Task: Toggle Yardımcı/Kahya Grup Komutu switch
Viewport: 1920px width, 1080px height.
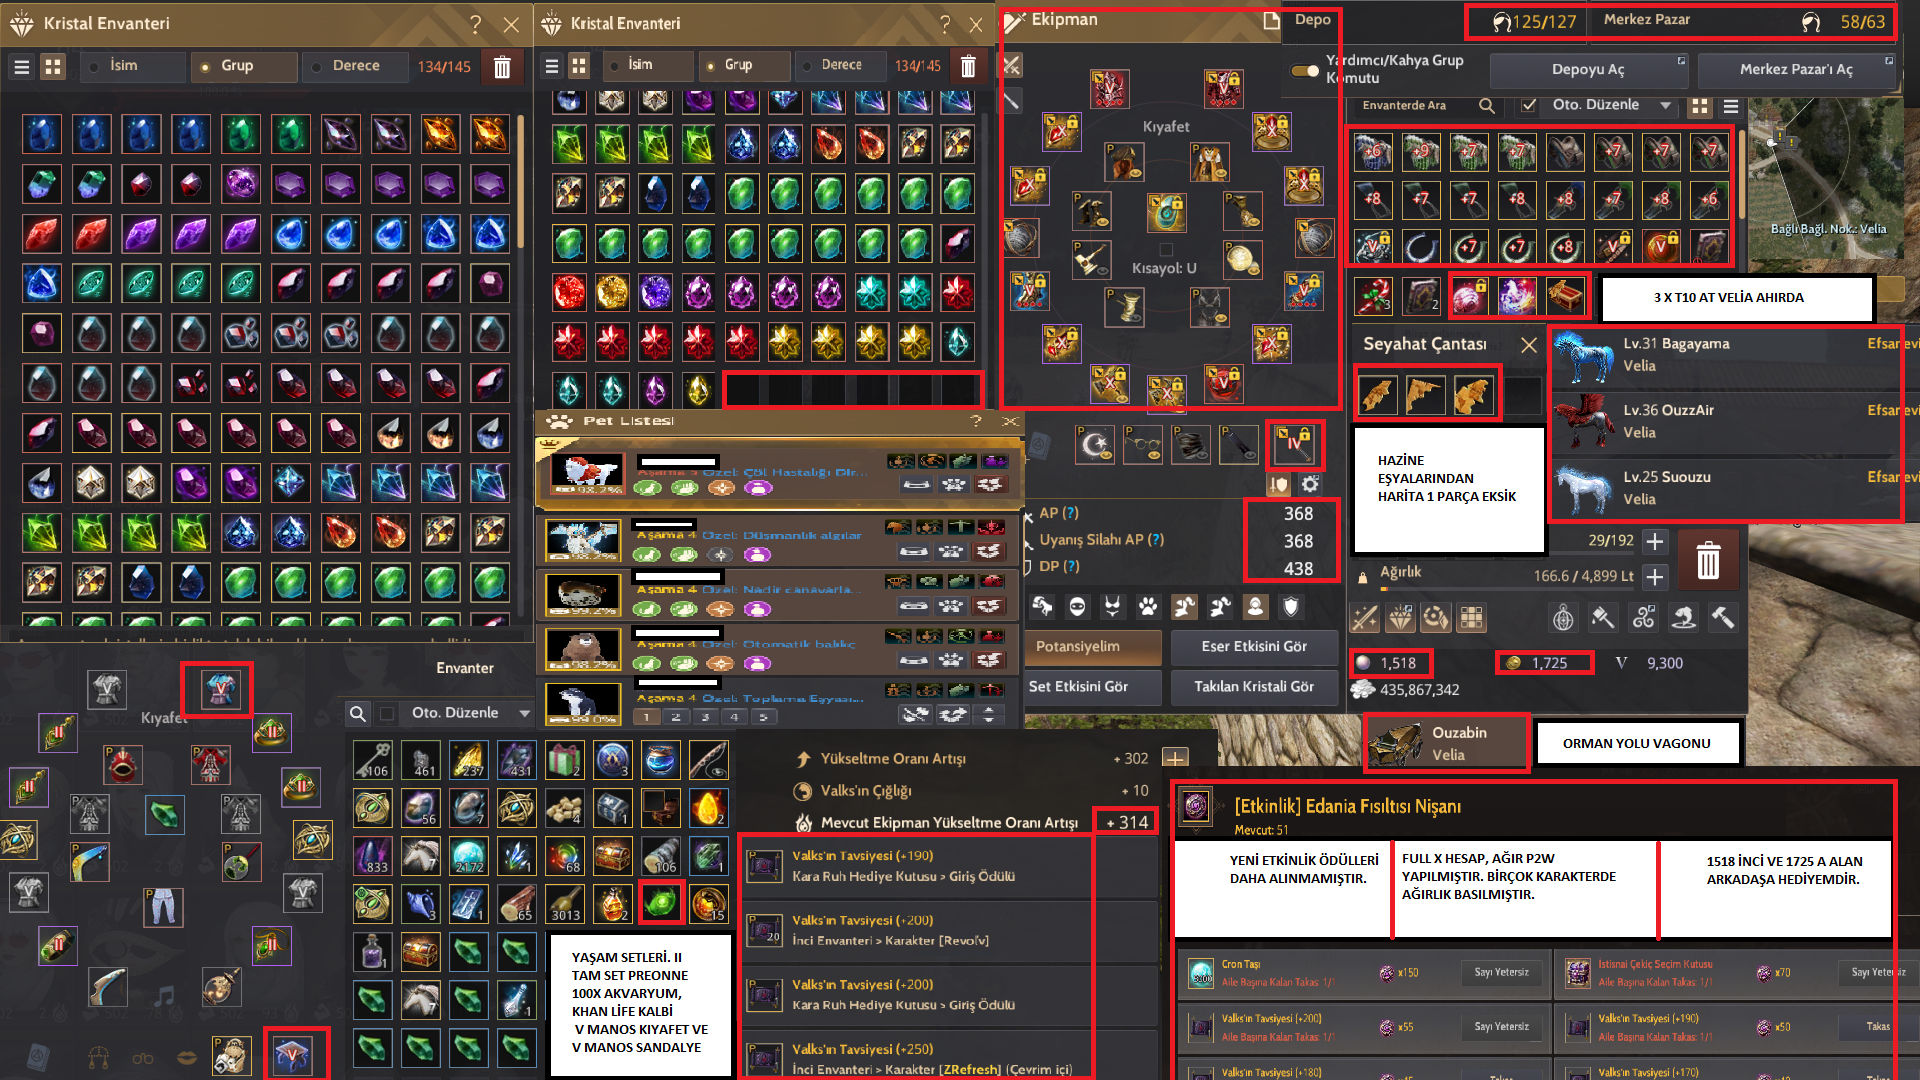Action: tap(1304, 71)
